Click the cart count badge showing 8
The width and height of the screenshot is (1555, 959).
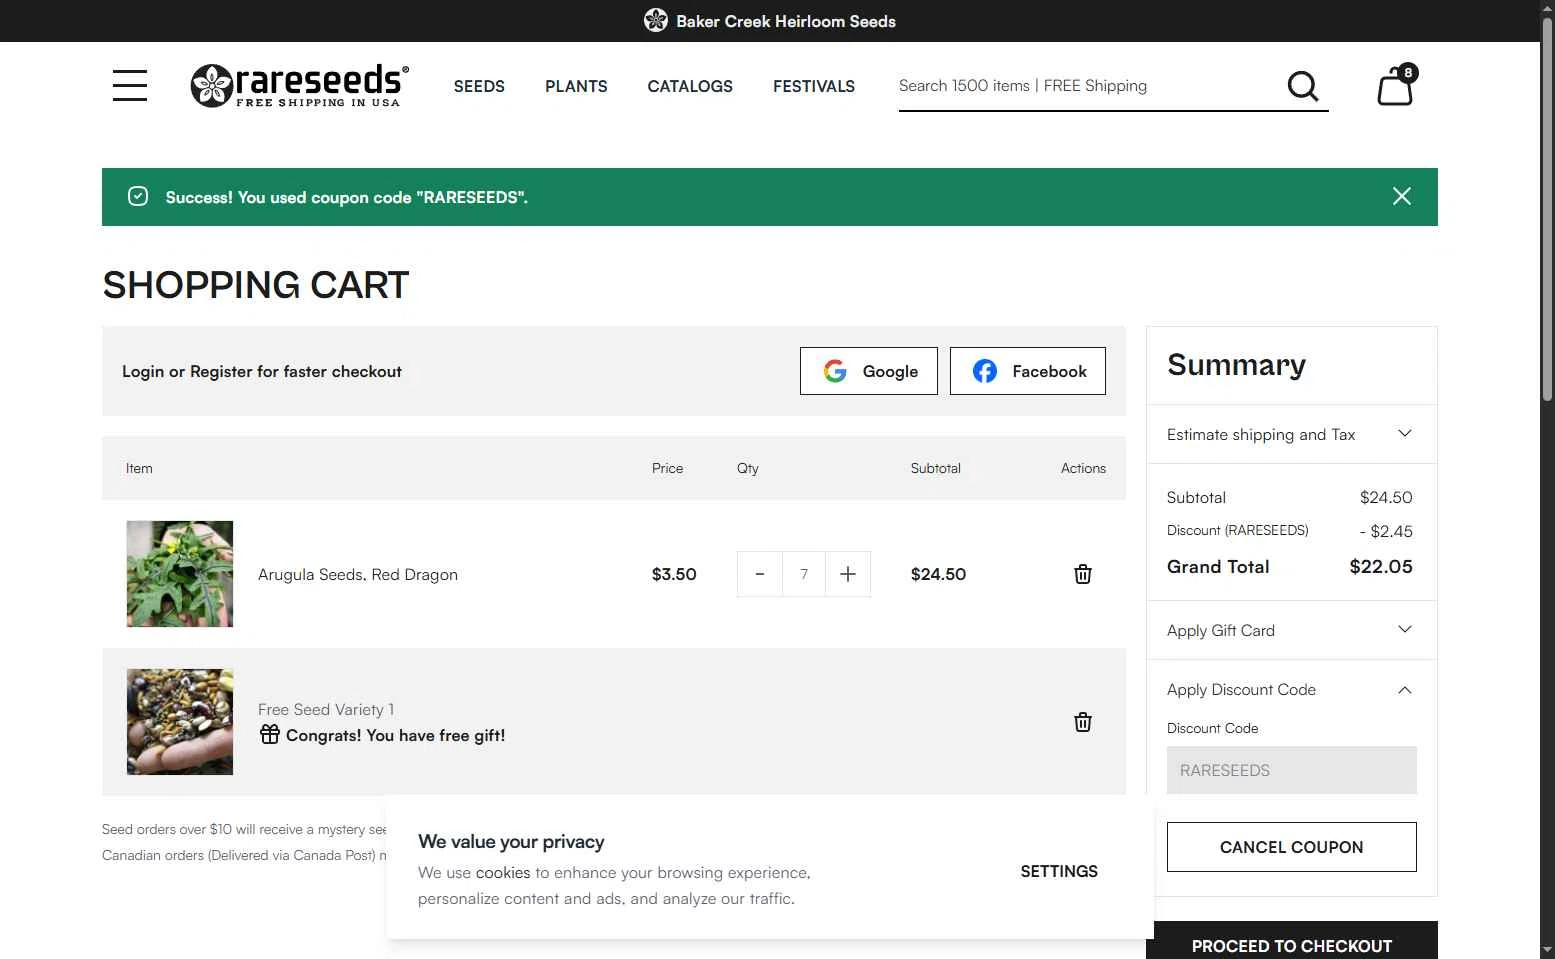coord(1408,72)
